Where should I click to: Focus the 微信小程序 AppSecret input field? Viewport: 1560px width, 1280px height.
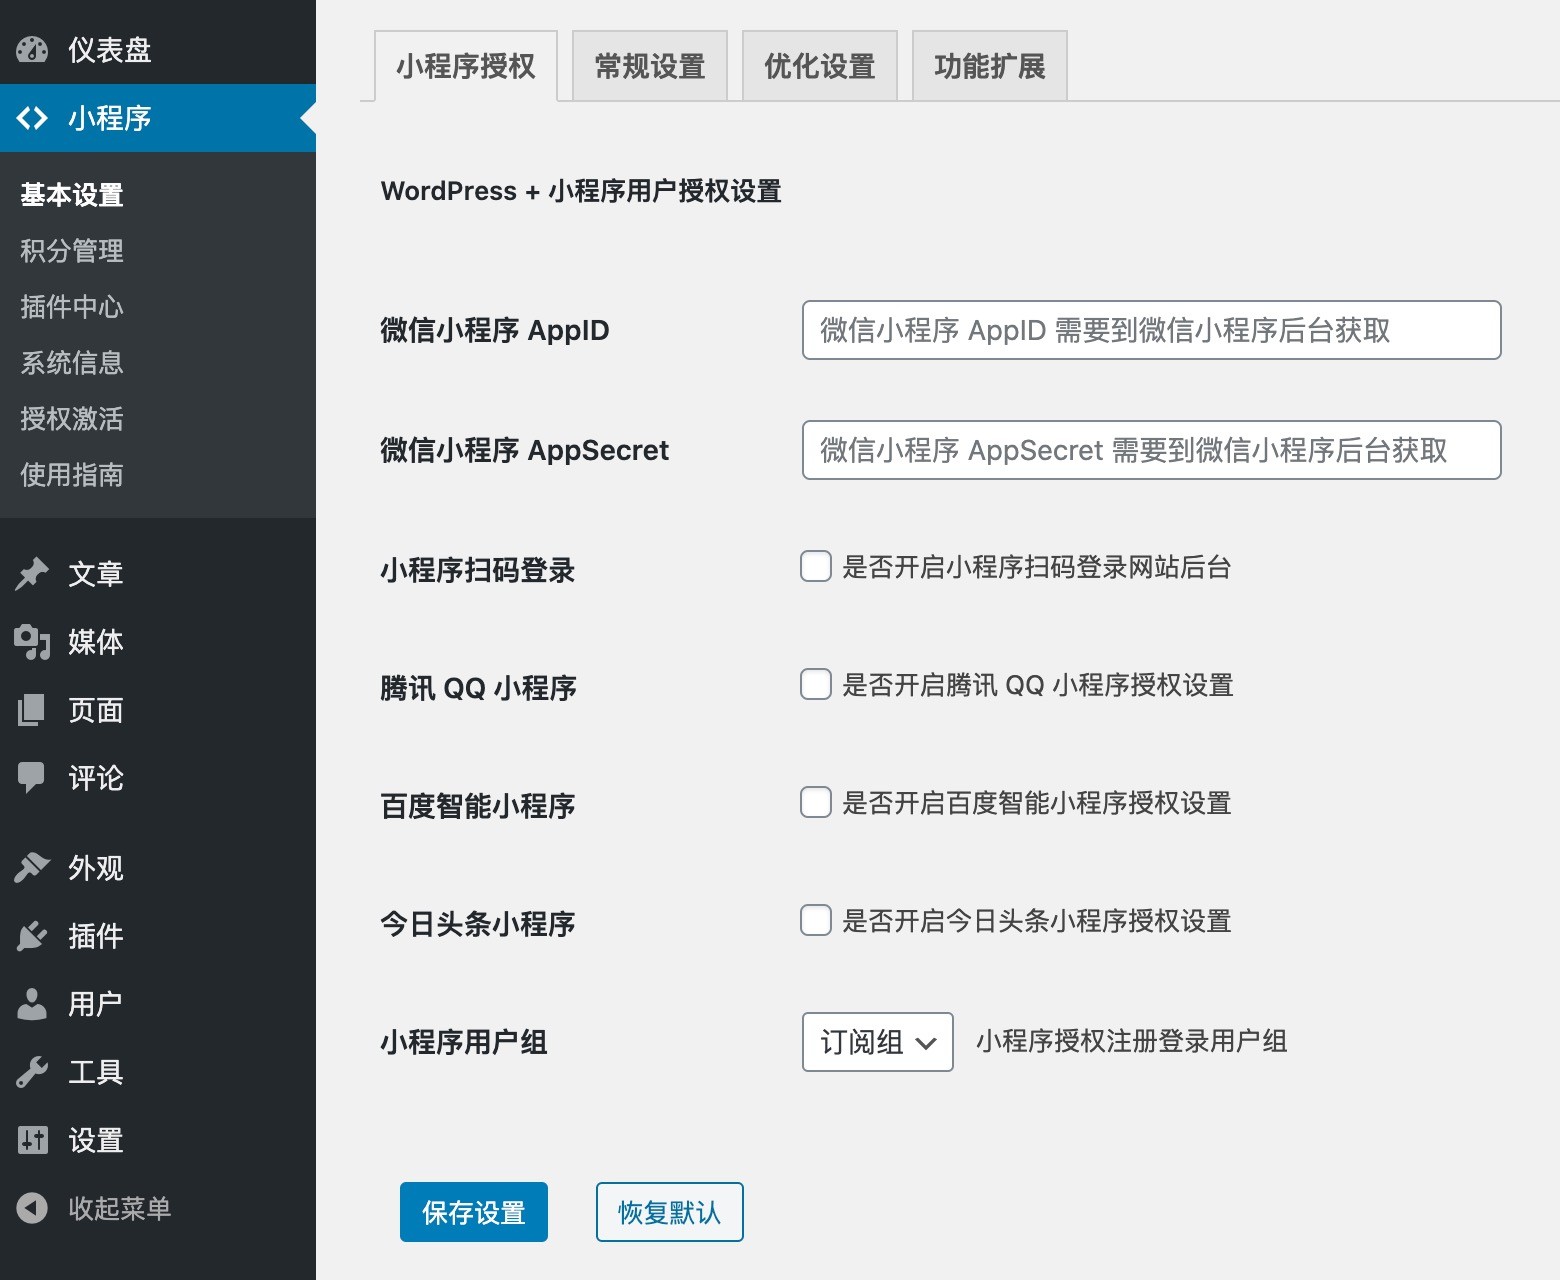point(1152,450)
